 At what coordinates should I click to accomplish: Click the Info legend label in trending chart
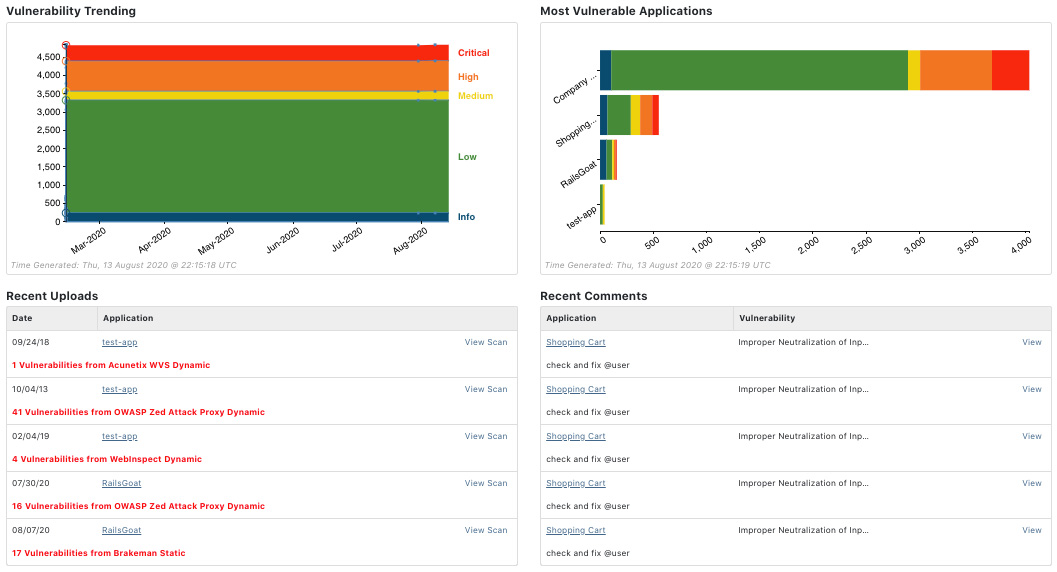coord(466,217)
